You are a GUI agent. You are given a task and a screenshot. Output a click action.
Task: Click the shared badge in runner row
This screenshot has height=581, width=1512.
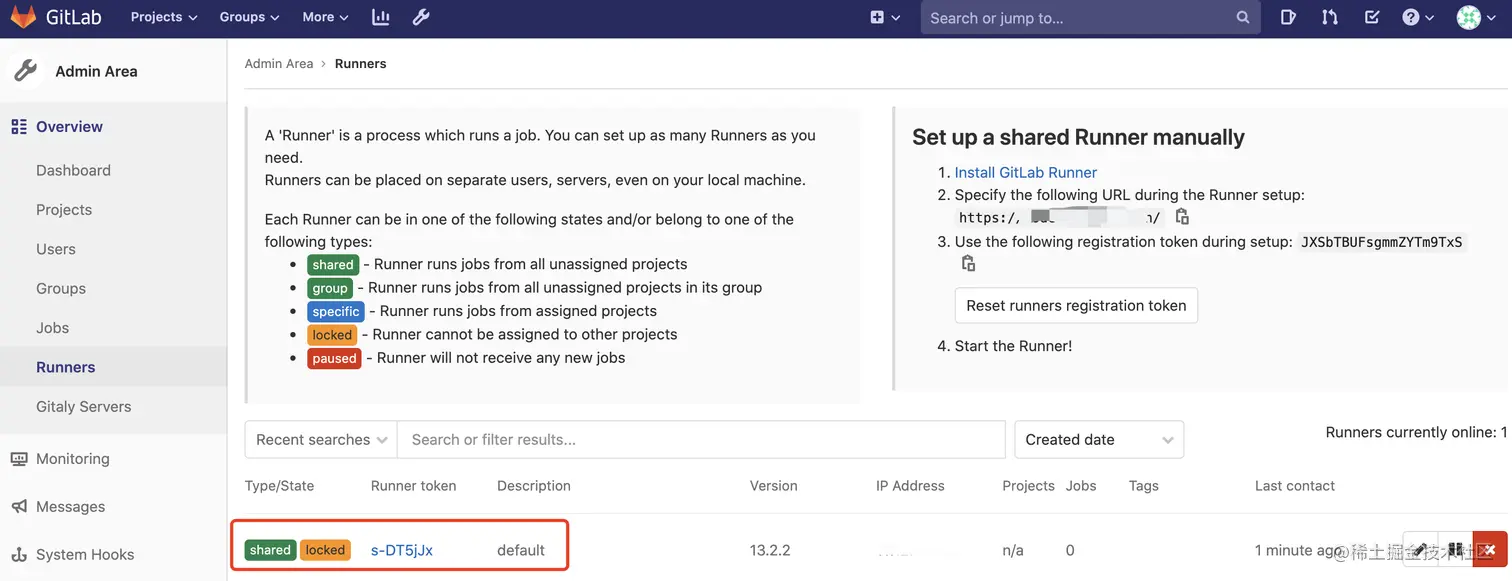point(270,550)
